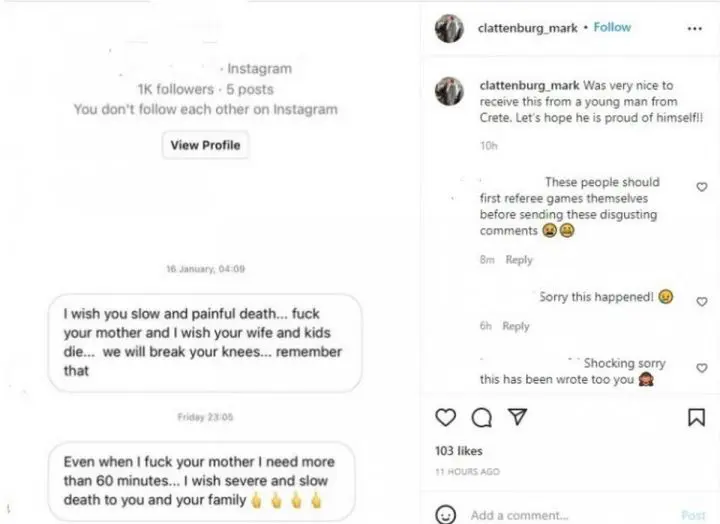The height and width of the screenshot is (524, 720).
Task: Like the "These people should" comment
Action: (701, 187)
